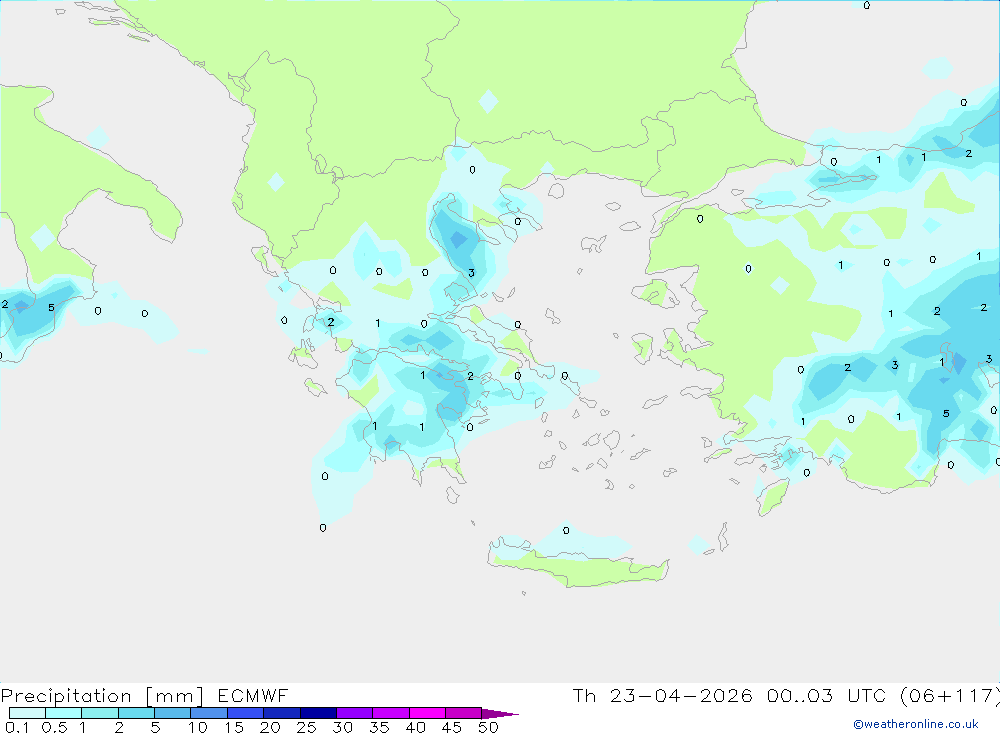Pick the 40–45 mm magenta legend swatch
Image resolution: width=1000 pixels, height=733 pixels.
click(x=427, y=713)
